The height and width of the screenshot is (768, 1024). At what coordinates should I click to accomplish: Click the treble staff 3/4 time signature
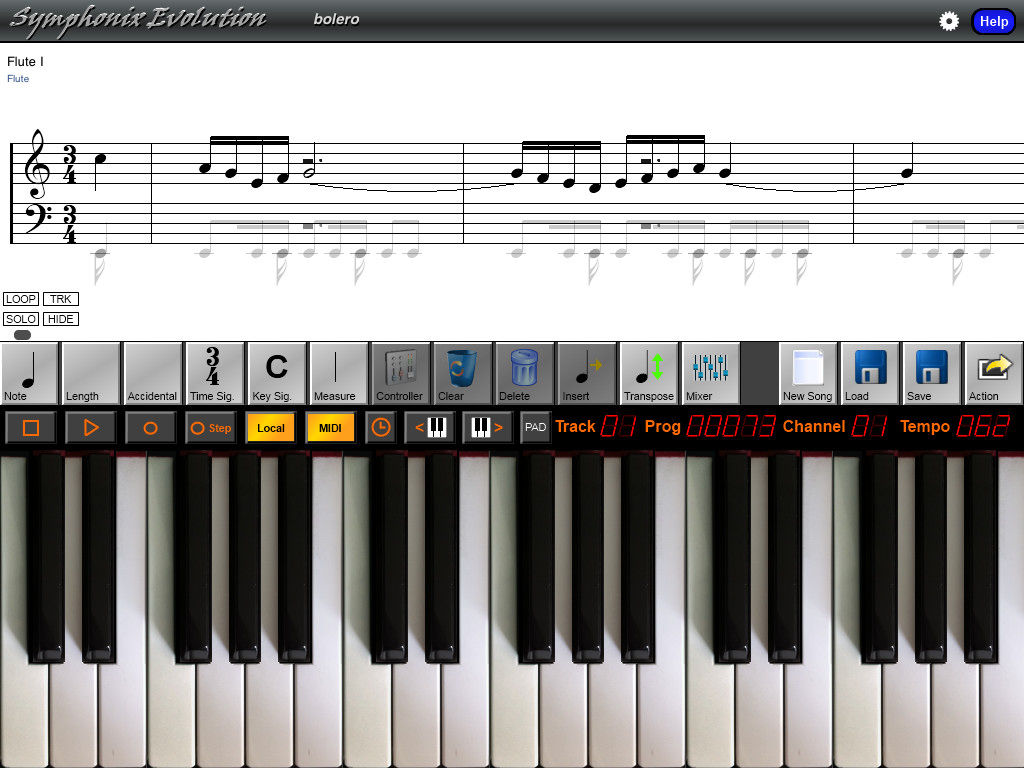(x=69, y=165)
